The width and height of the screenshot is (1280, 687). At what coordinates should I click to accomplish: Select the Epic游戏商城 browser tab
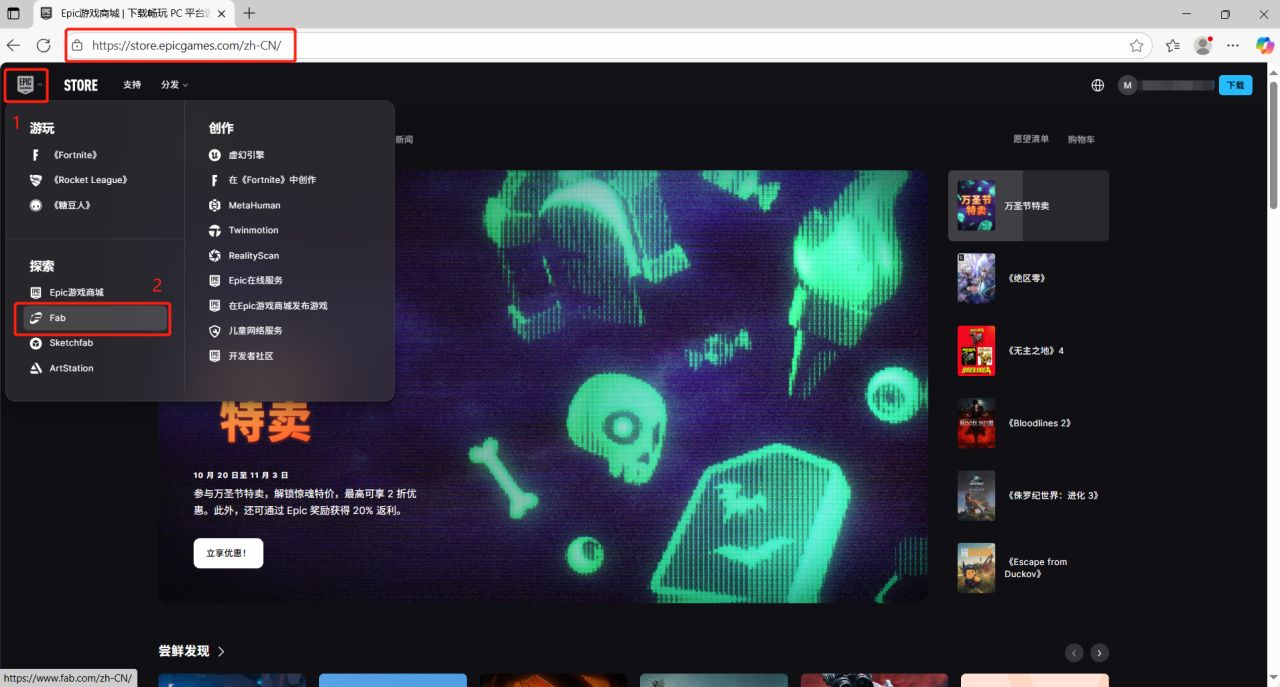[134, 14]
